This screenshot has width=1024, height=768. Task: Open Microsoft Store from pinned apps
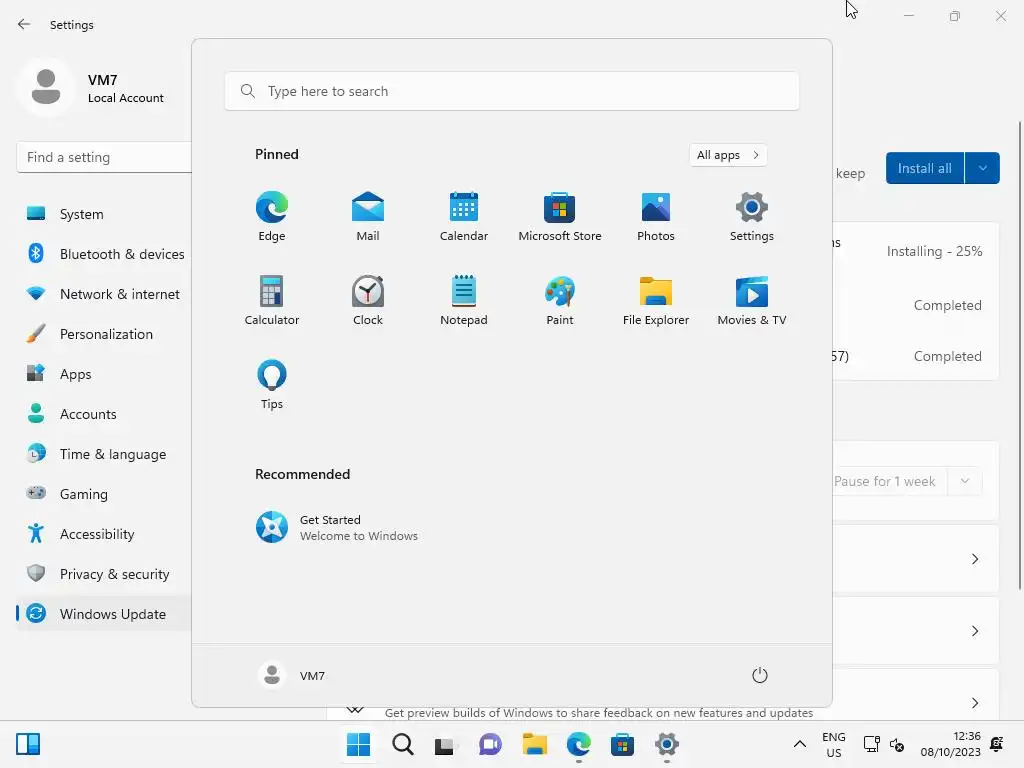coord(560,216)
